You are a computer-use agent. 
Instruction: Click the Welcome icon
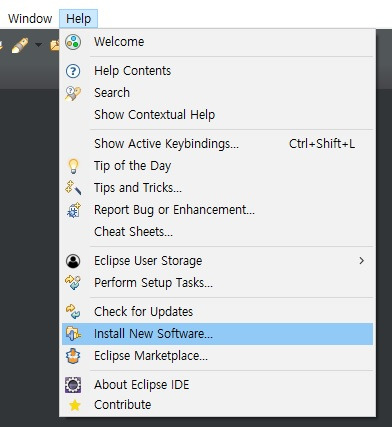(73, 42)
